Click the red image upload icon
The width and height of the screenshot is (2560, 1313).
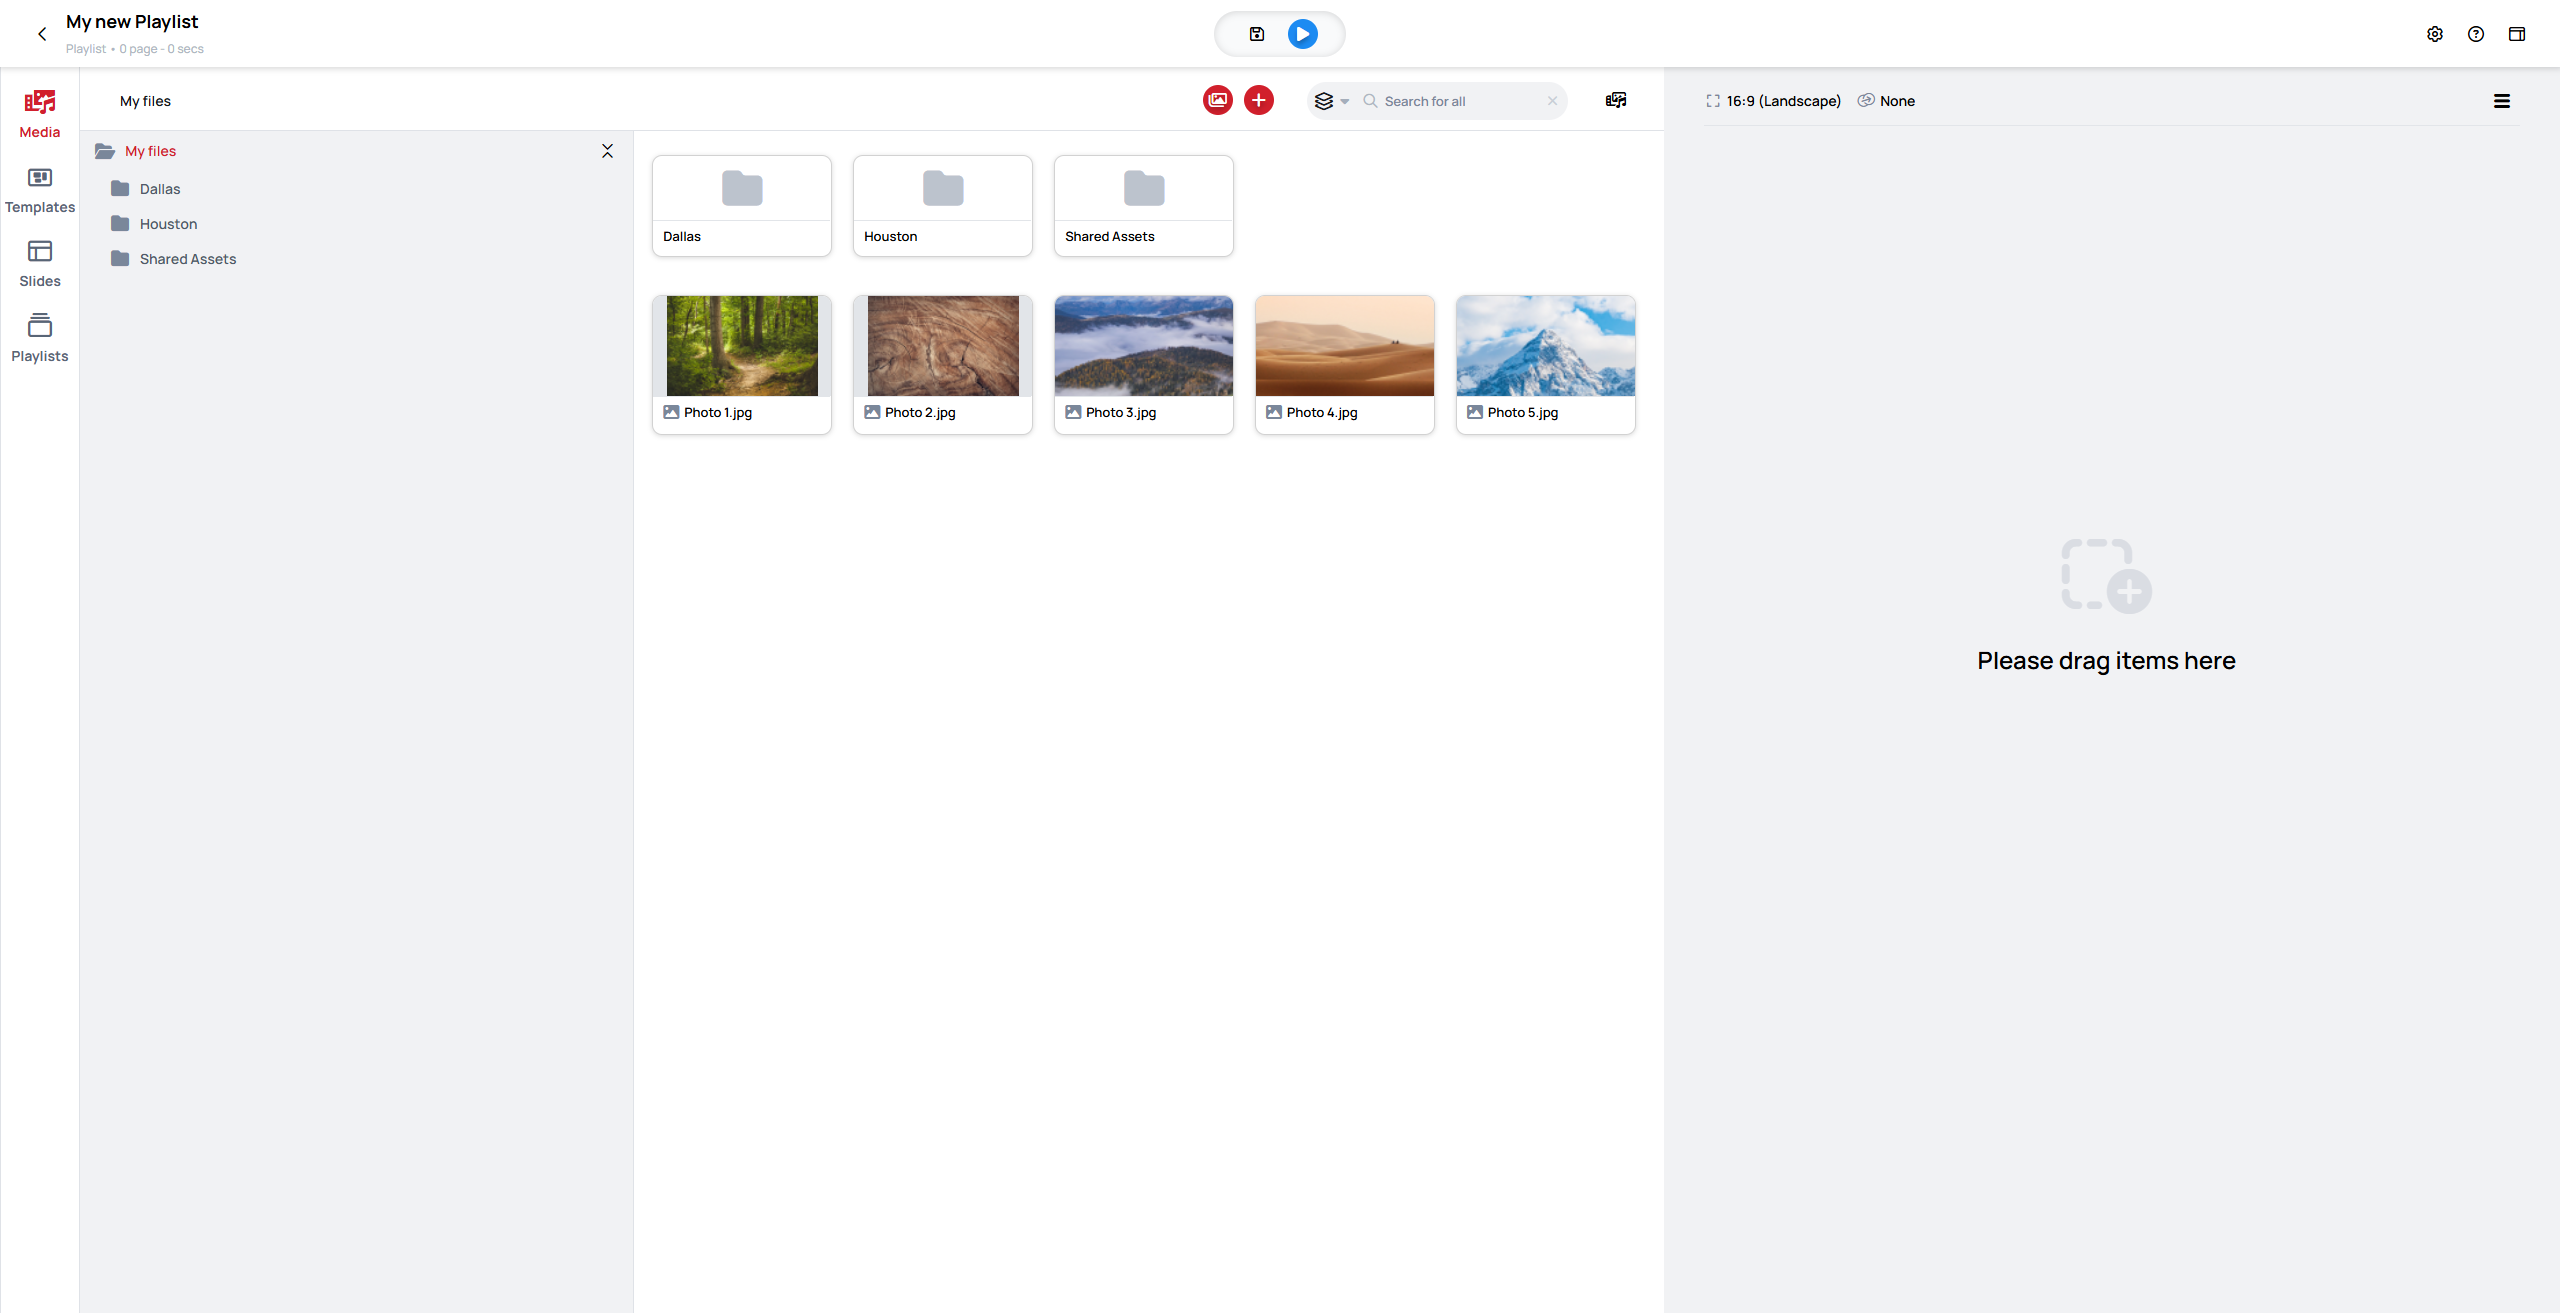click(x=1218, y=100)
